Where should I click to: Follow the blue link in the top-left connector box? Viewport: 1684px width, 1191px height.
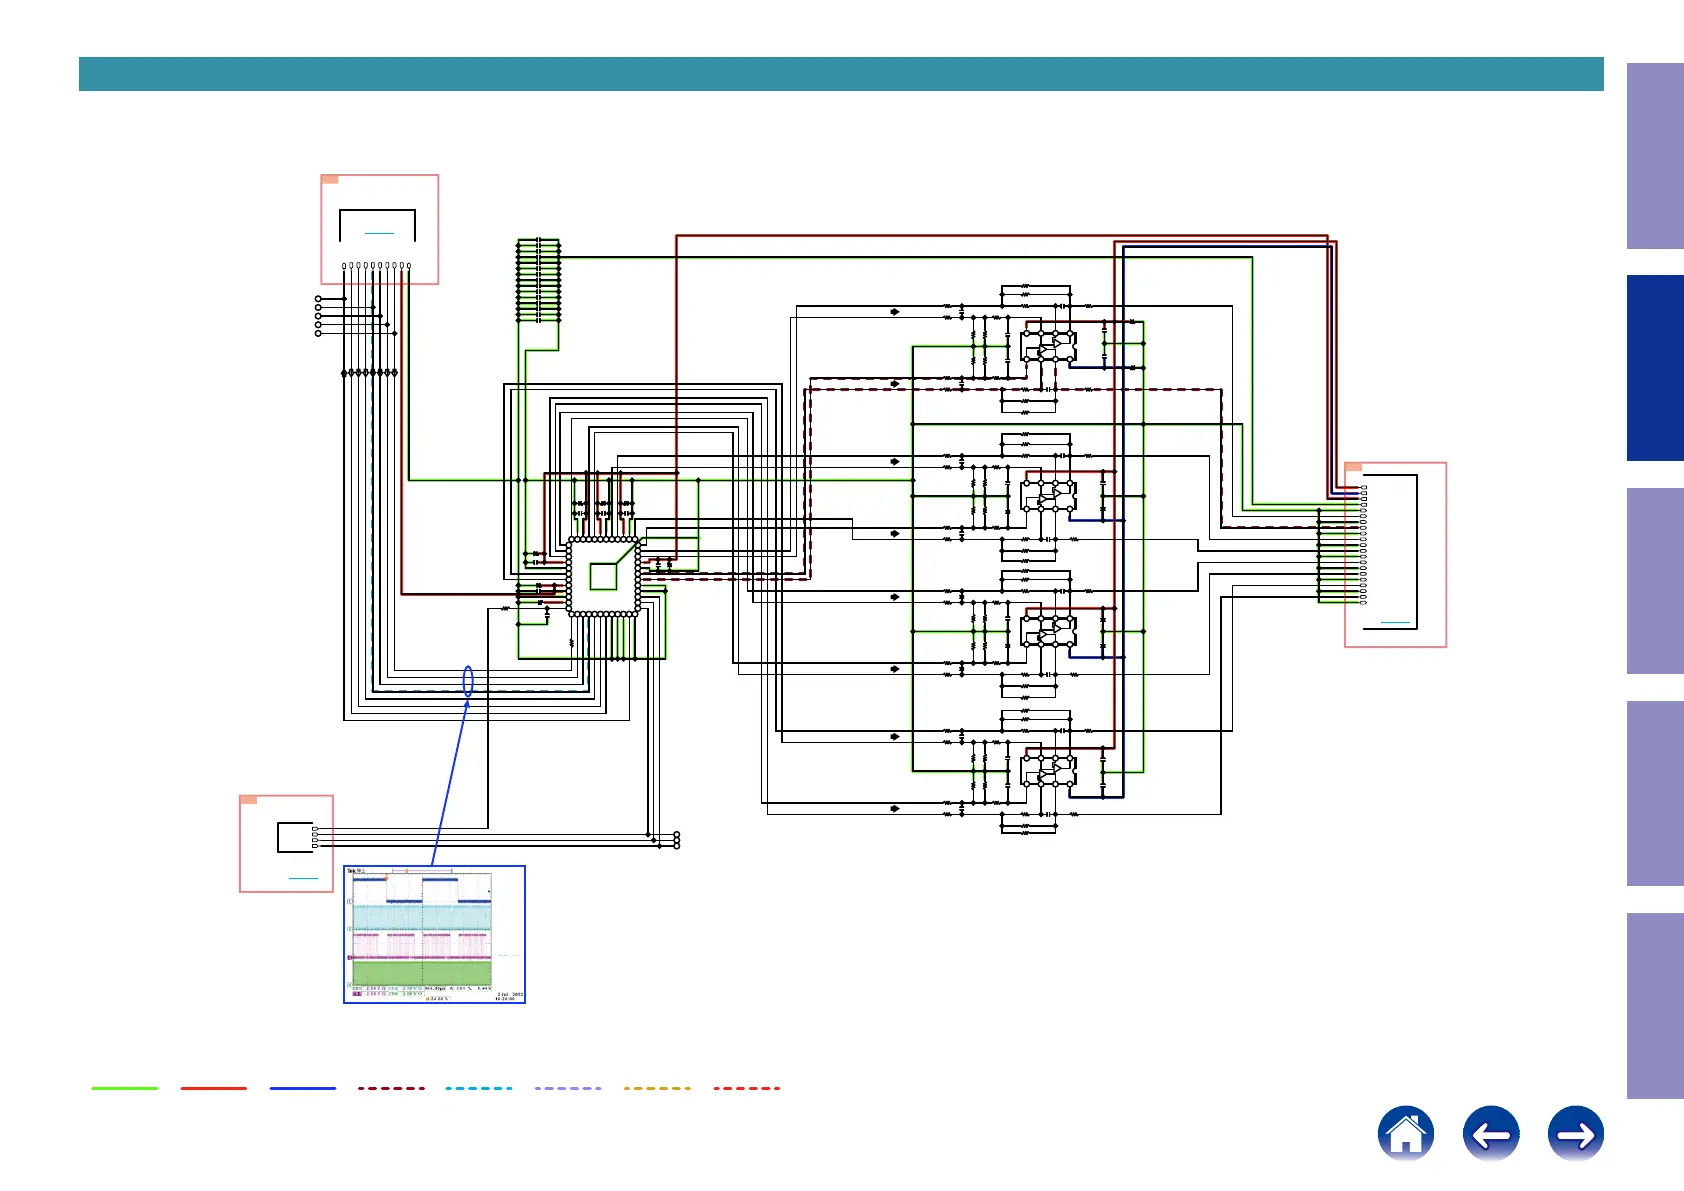pos(379,233)
